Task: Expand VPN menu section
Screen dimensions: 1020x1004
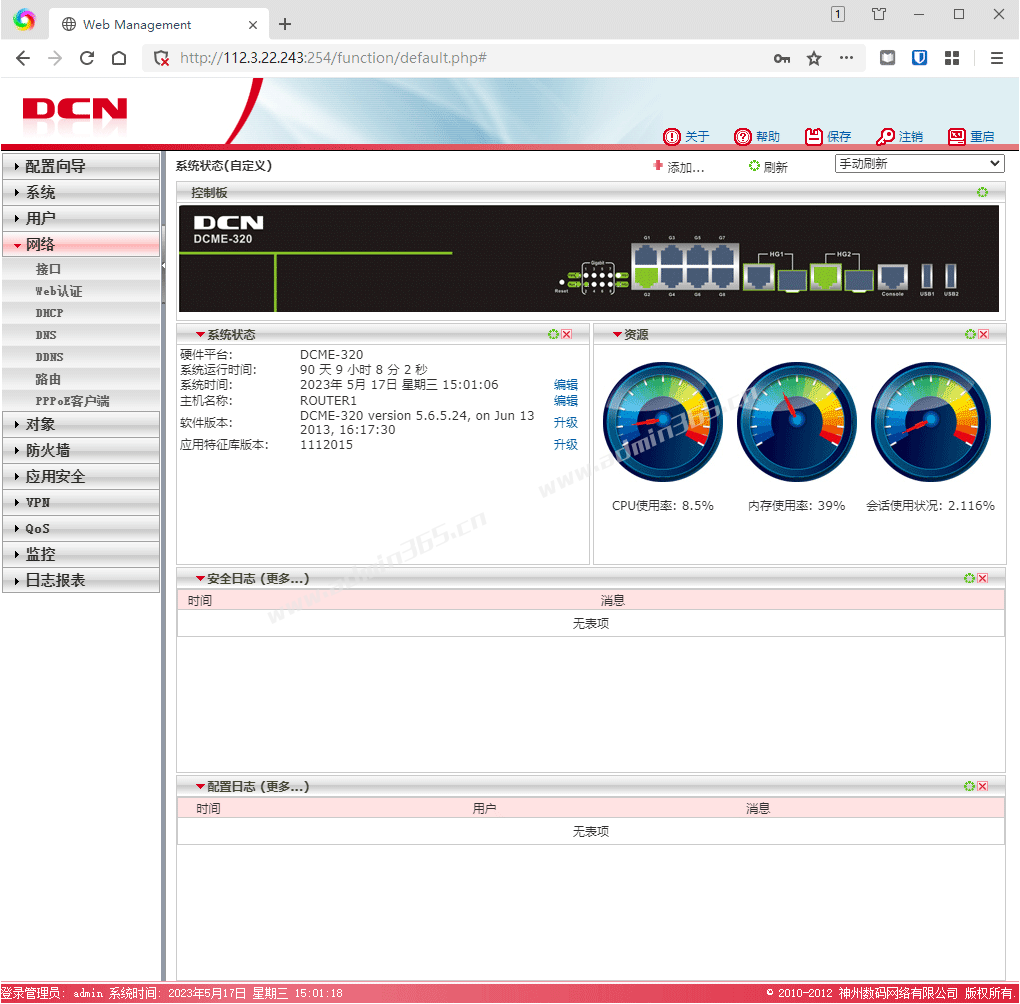Action: [x=81, y=502]
